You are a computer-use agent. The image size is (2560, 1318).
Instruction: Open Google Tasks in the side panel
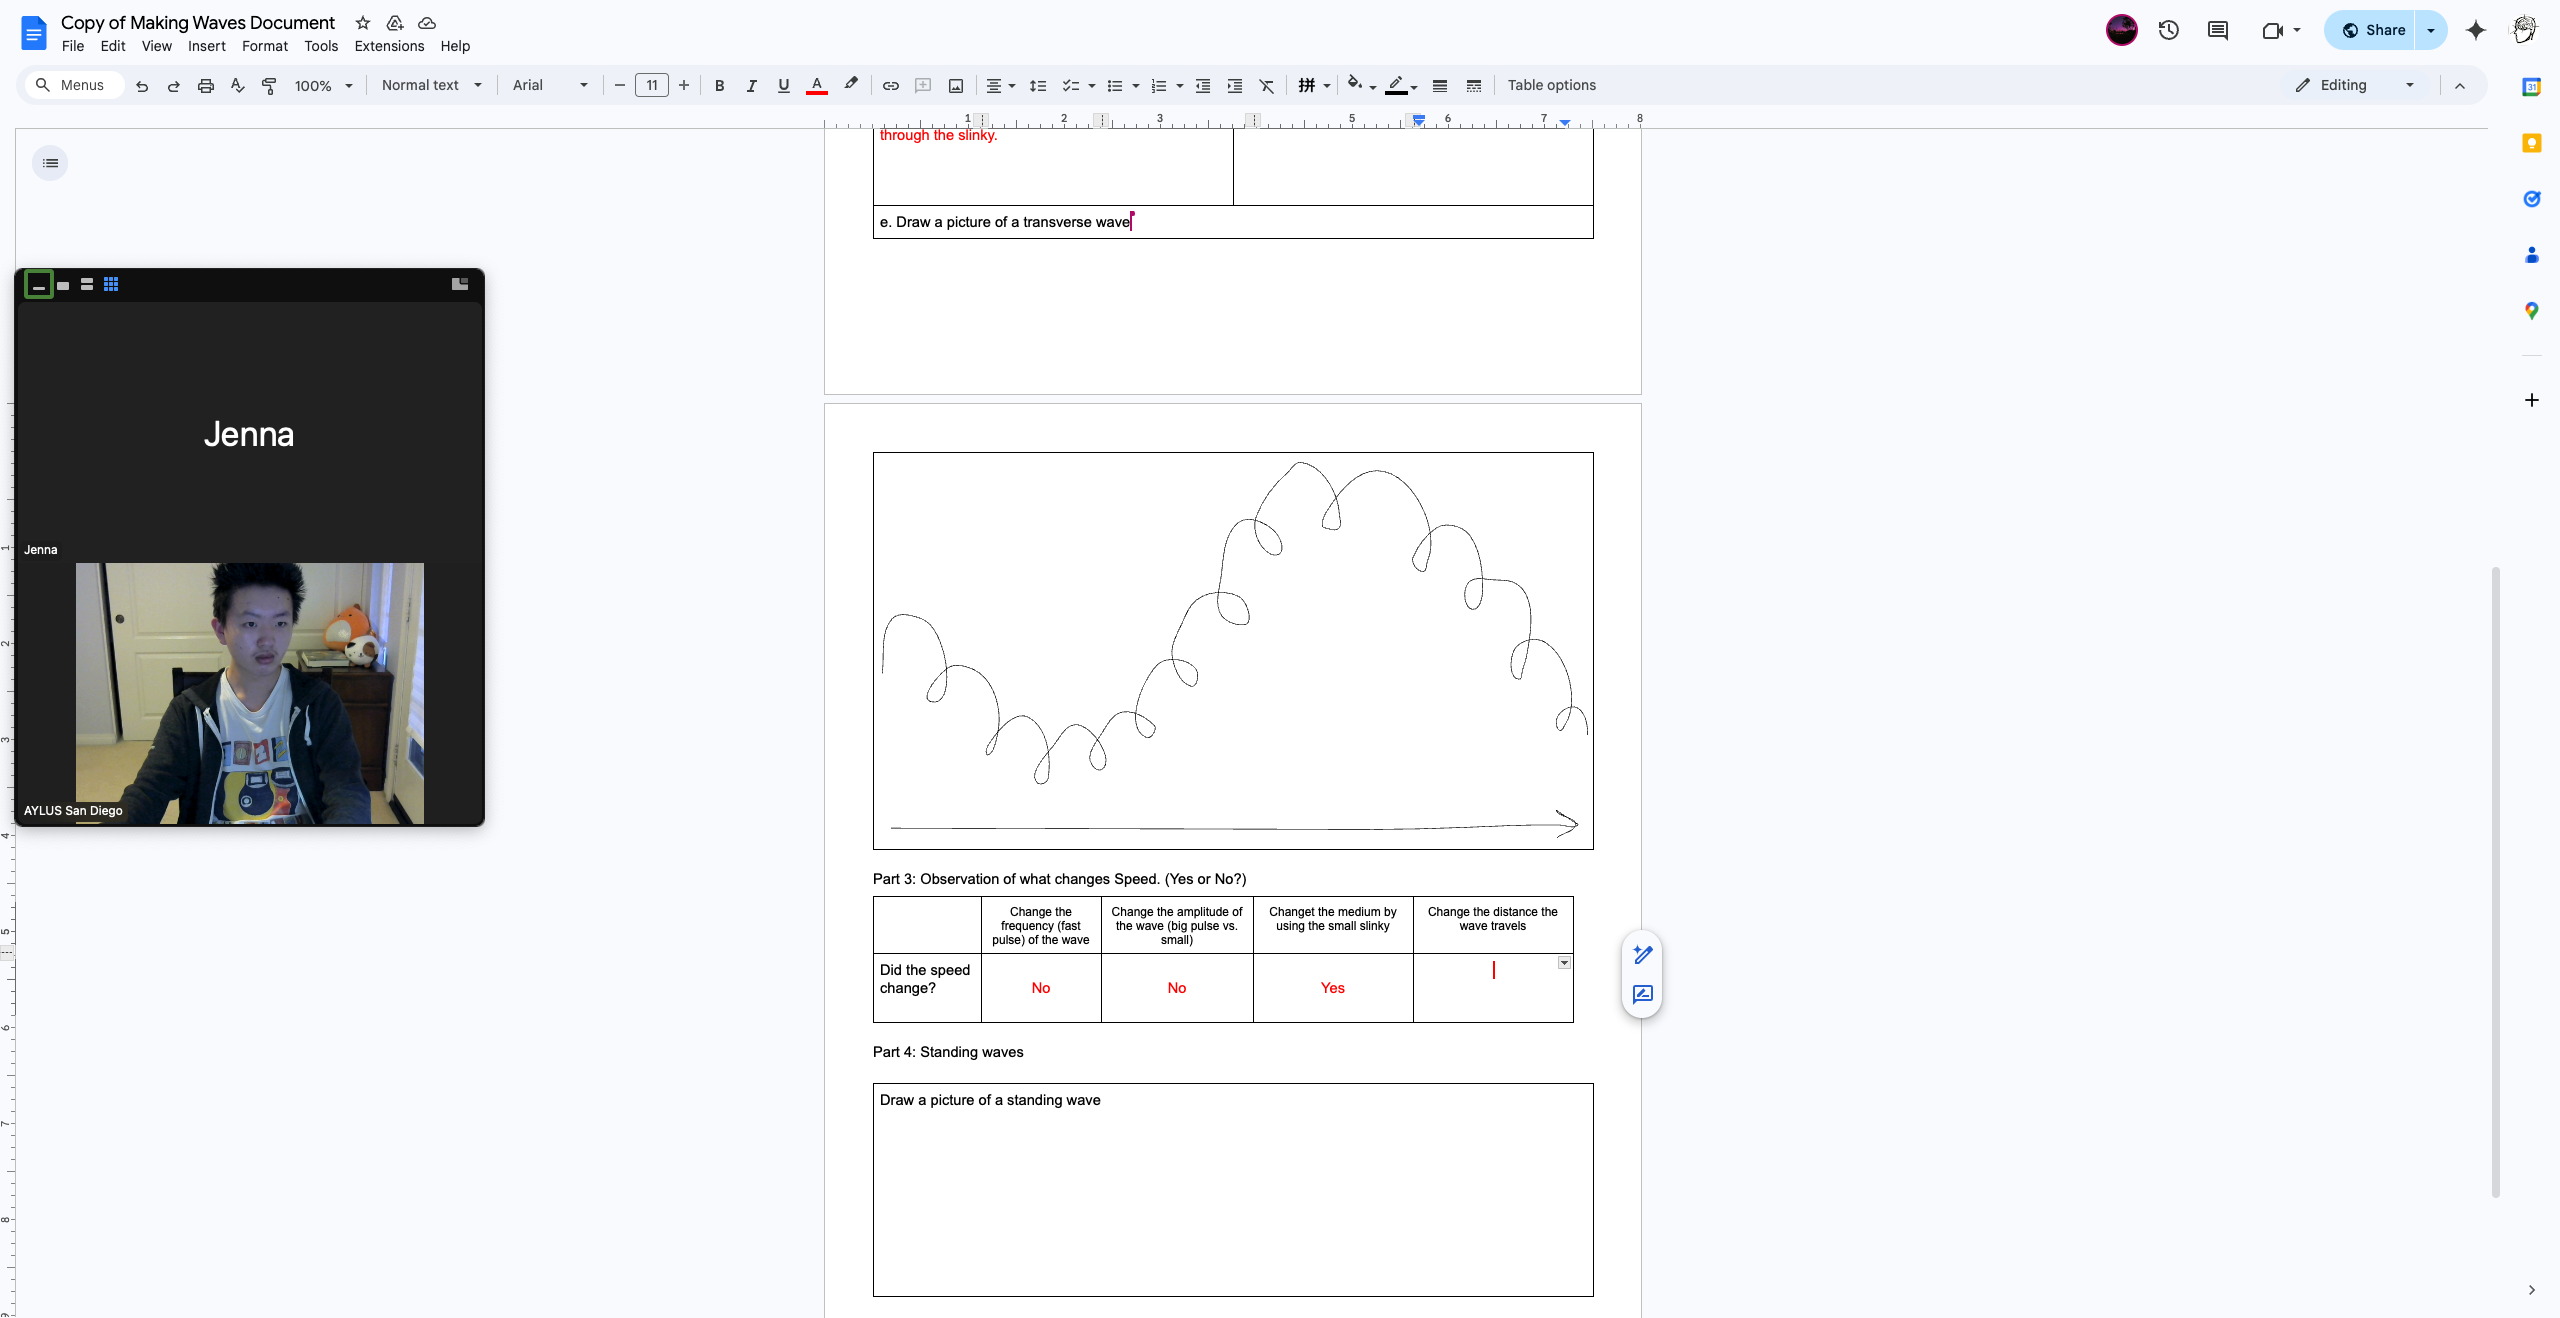click(2532, 199)
